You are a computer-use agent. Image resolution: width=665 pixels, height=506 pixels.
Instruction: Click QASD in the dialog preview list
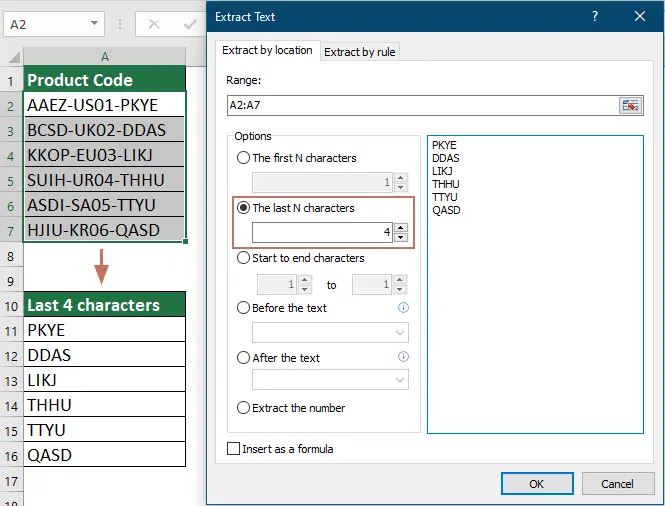[x=446, y=210]
